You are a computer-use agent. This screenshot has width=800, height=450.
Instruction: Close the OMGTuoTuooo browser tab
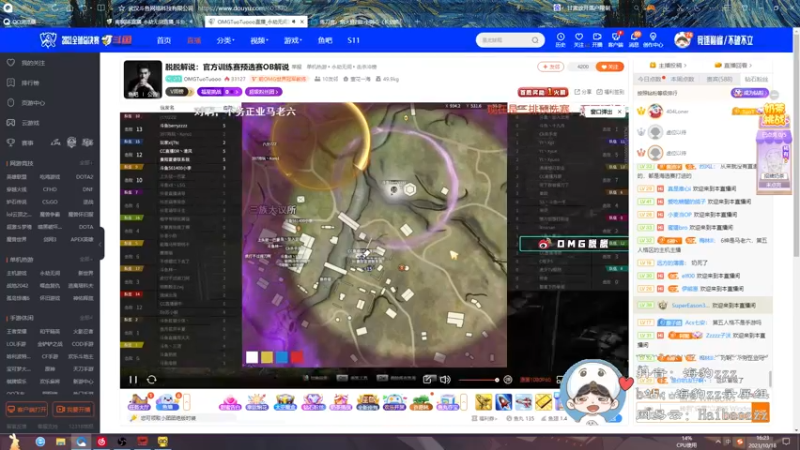[302, 21]
